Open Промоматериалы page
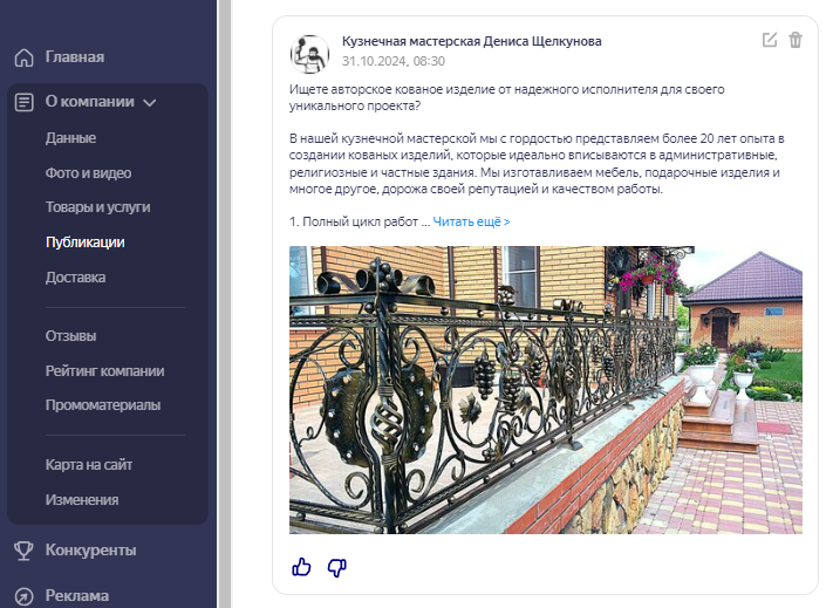Viewport: 834px width, 608px height. click(103, 405)
